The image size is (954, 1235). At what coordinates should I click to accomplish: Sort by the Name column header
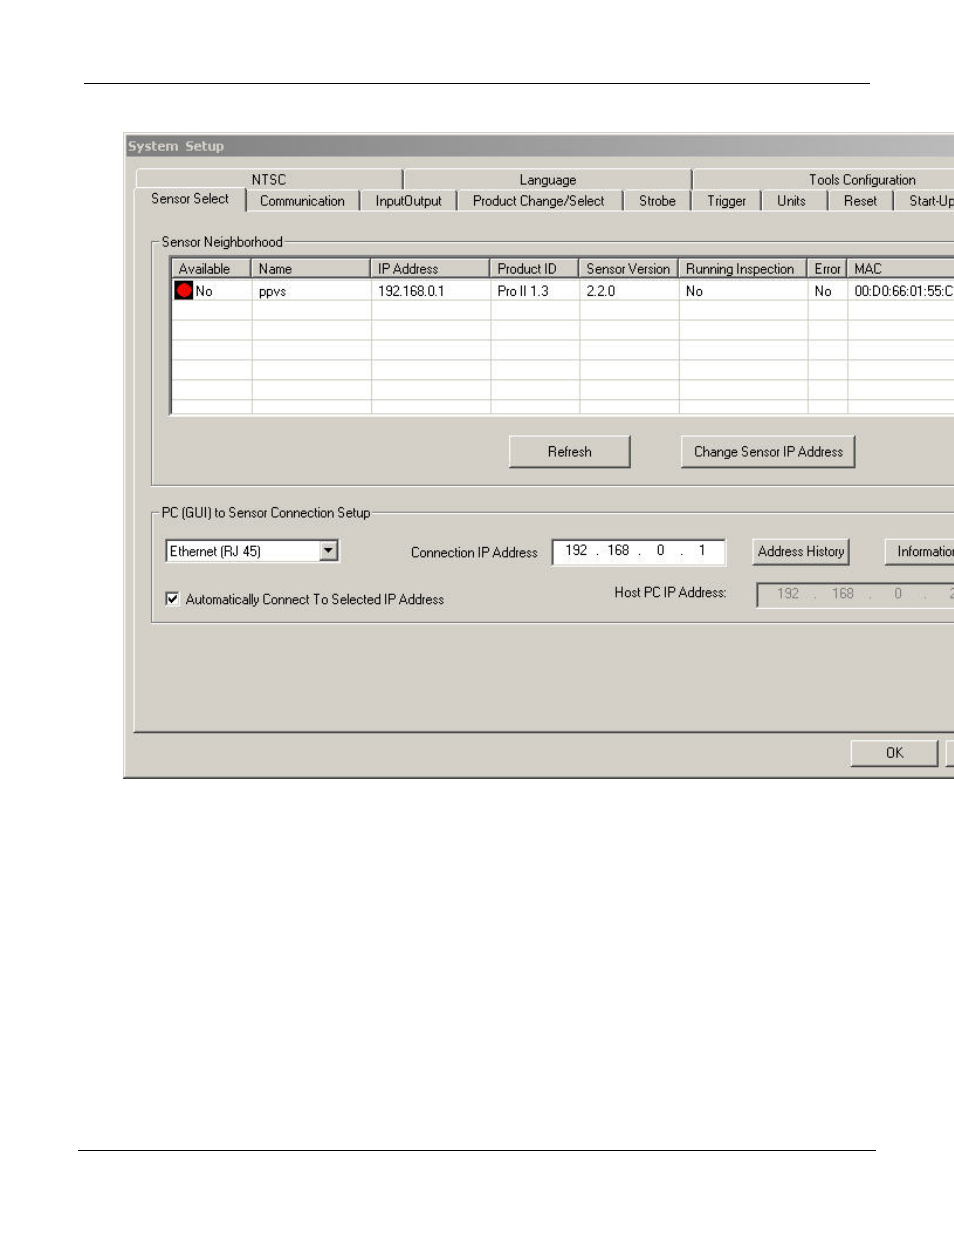pos(311,269)
